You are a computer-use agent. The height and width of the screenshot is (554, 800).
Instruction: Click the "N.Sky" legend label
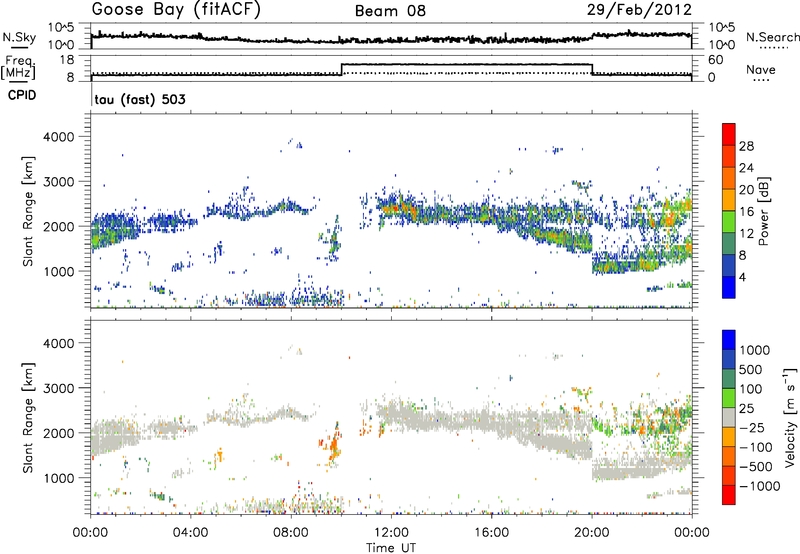[19, 37]
